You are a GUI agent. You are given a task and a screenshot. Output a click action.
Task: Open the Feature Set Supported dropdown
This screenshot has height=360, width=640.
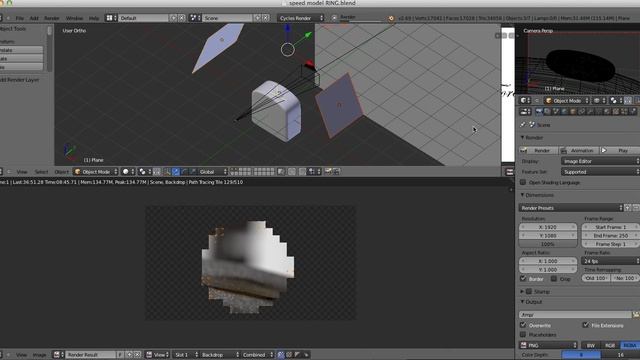[x=600, y=172]
